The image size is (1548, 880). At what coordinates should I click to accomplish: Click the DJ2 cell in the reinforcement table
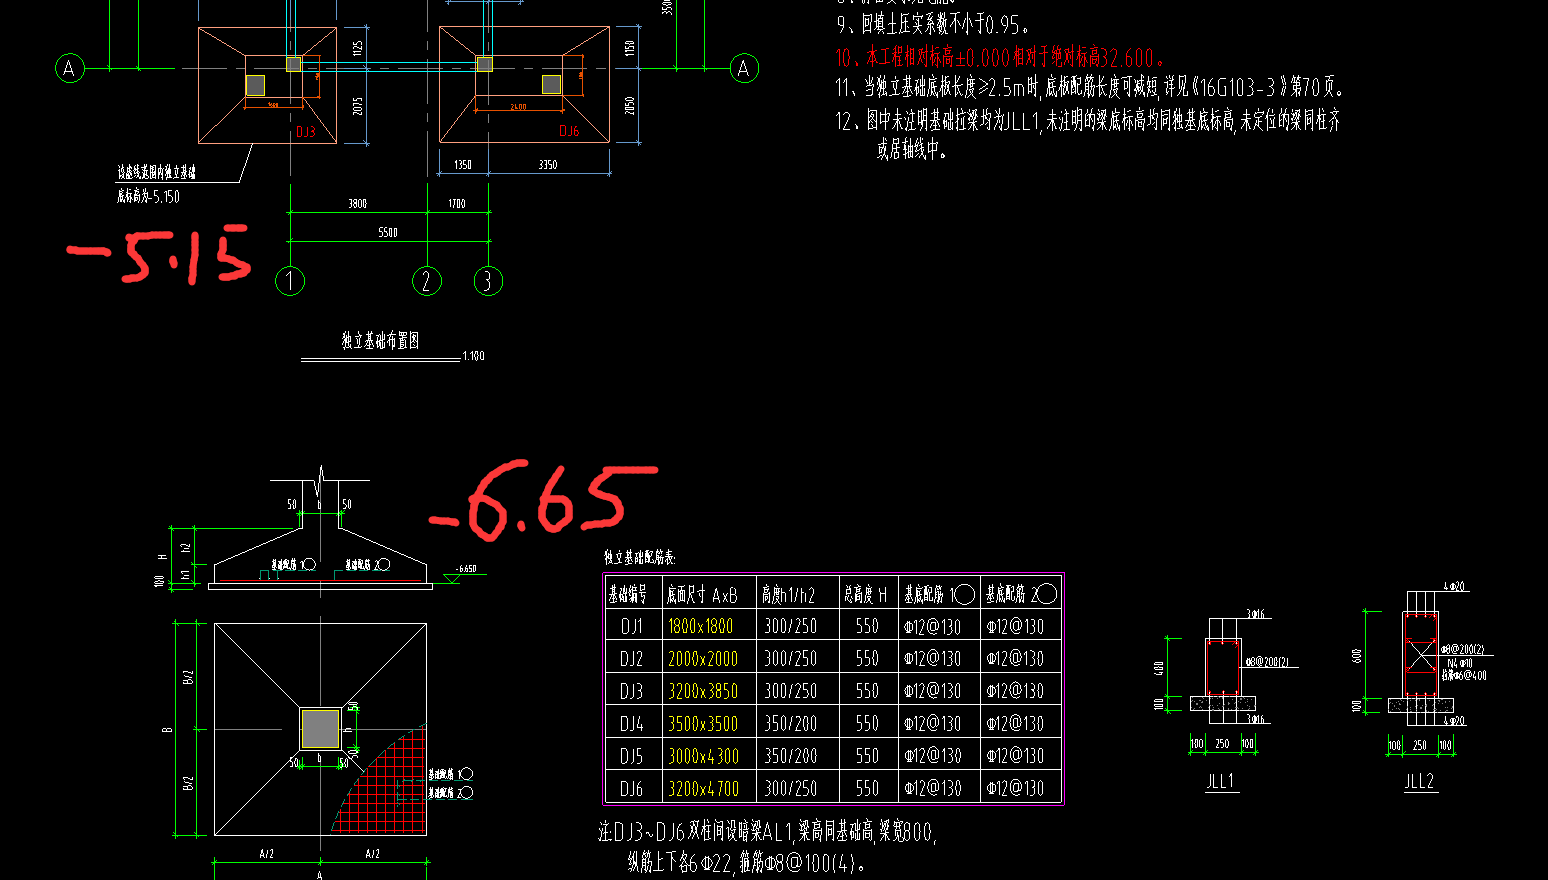coord(632,659)
